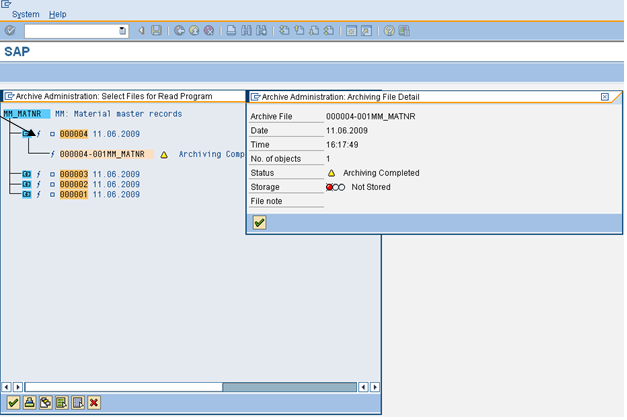Click the lightning icon on session 000001 row
This screenshot has width=627, height=420.
click(39, 194)
